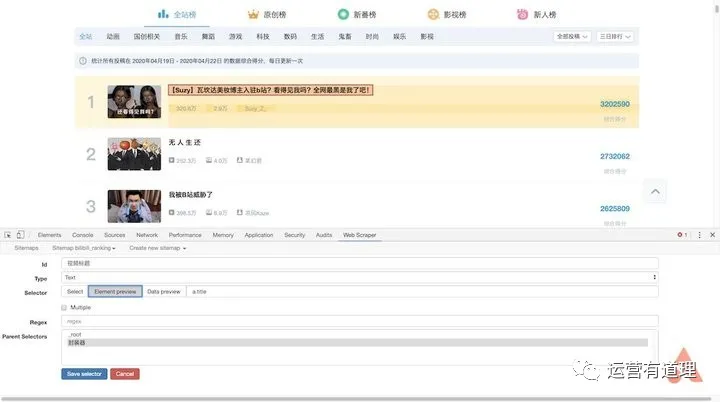
Task: Switch to the Console DevTools tab
Action: pyautogui.click(x=83, y=235)
